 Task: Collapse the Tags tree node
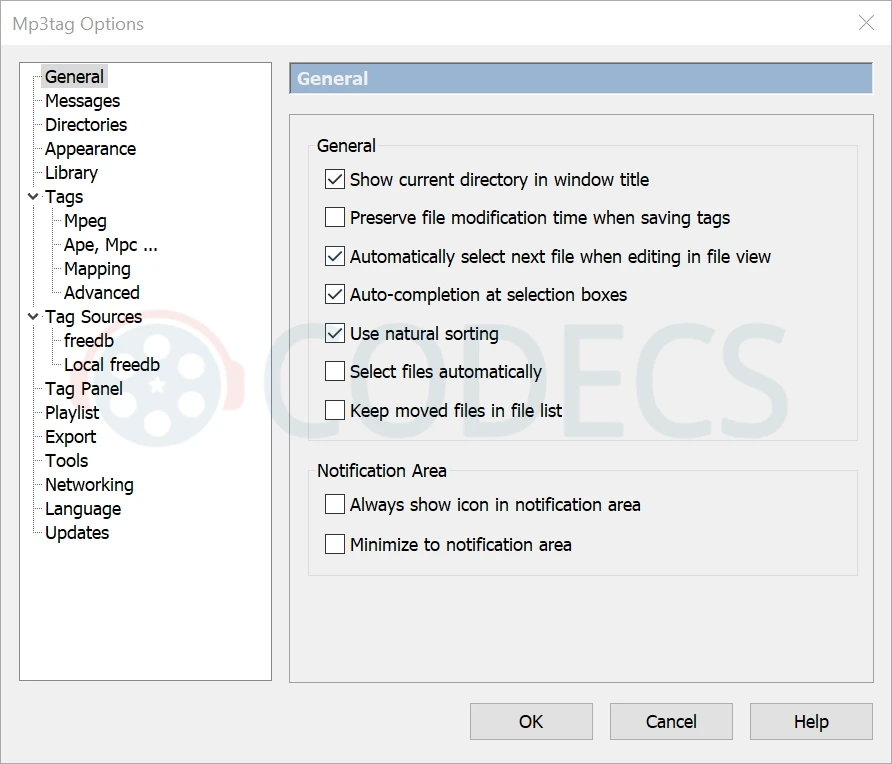point(33,197)
